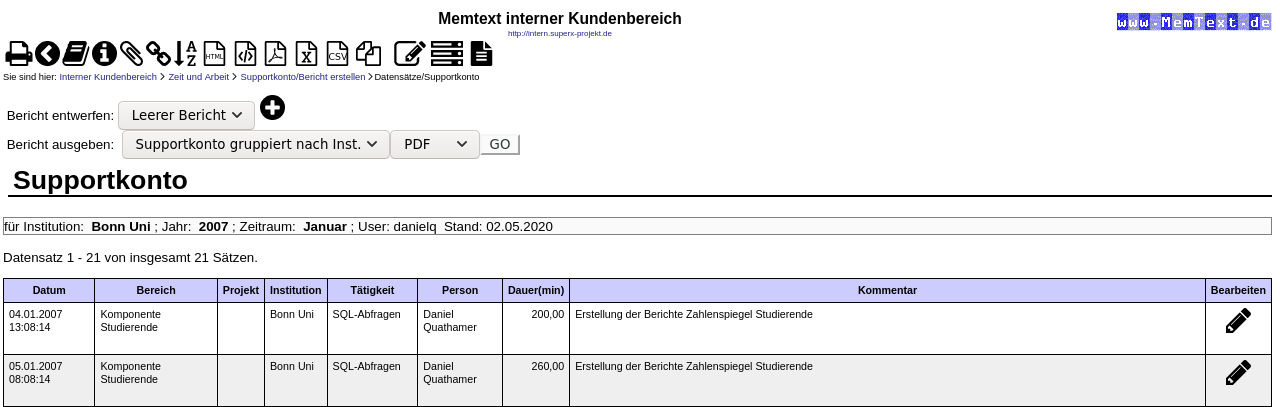
Task: Click the paperclip attachment icon
Action: tap(132, 53)
